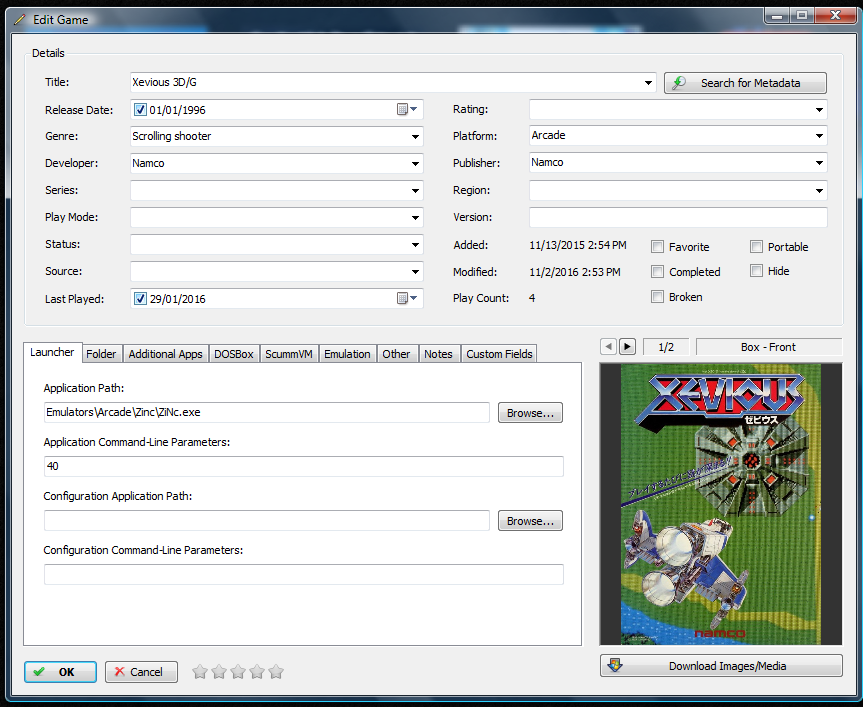Click the 1/2 image counter
Screen dimensions: 863x707
(666, 347)
